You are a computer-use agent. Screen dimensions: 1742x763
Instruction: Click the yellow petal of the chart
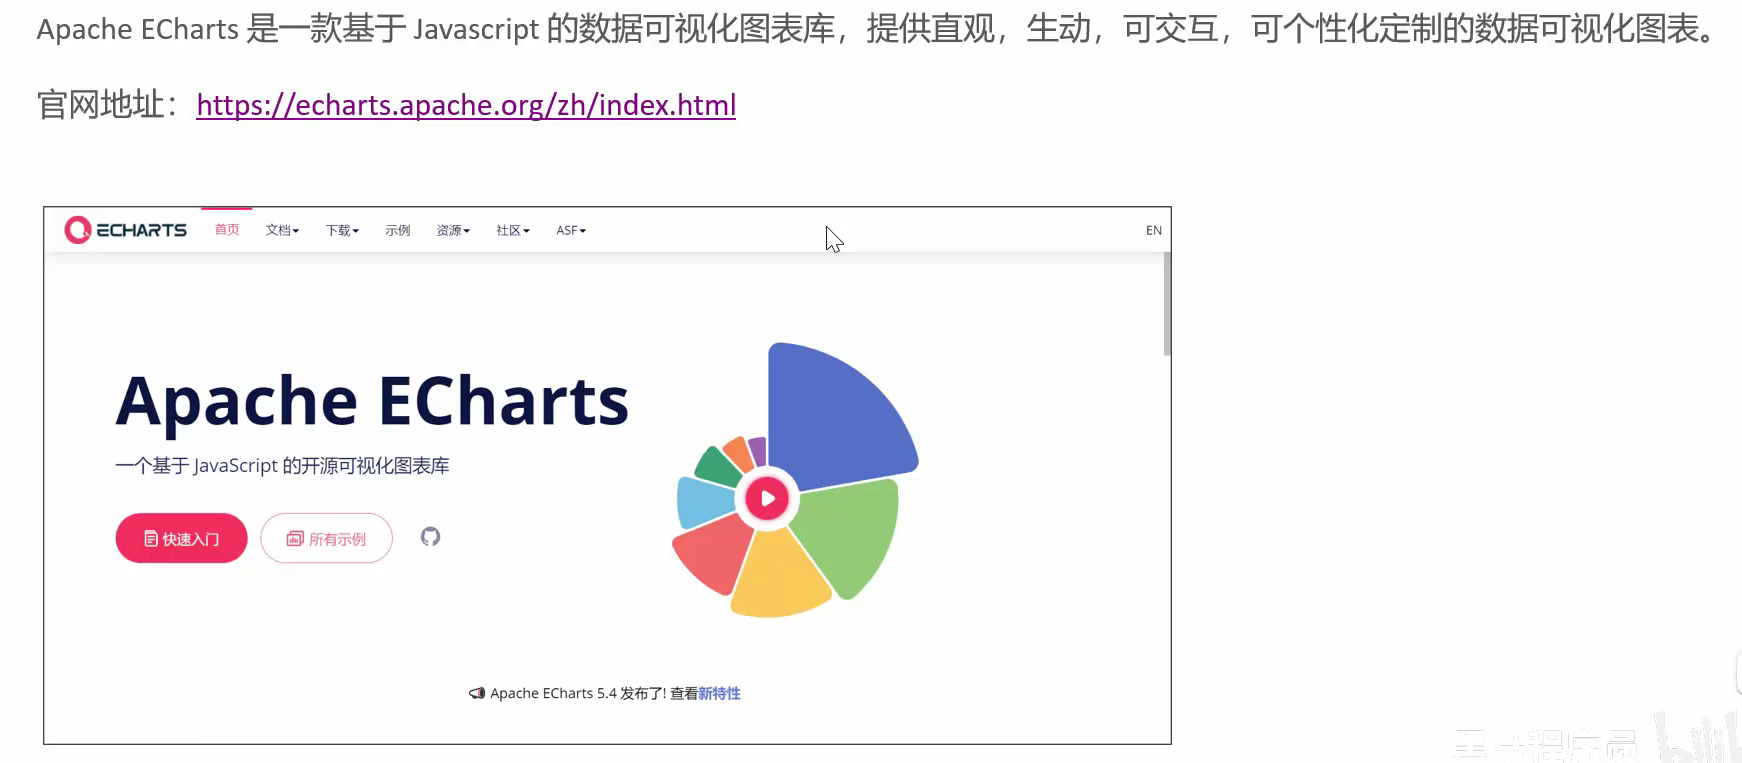tap(778, 575)
